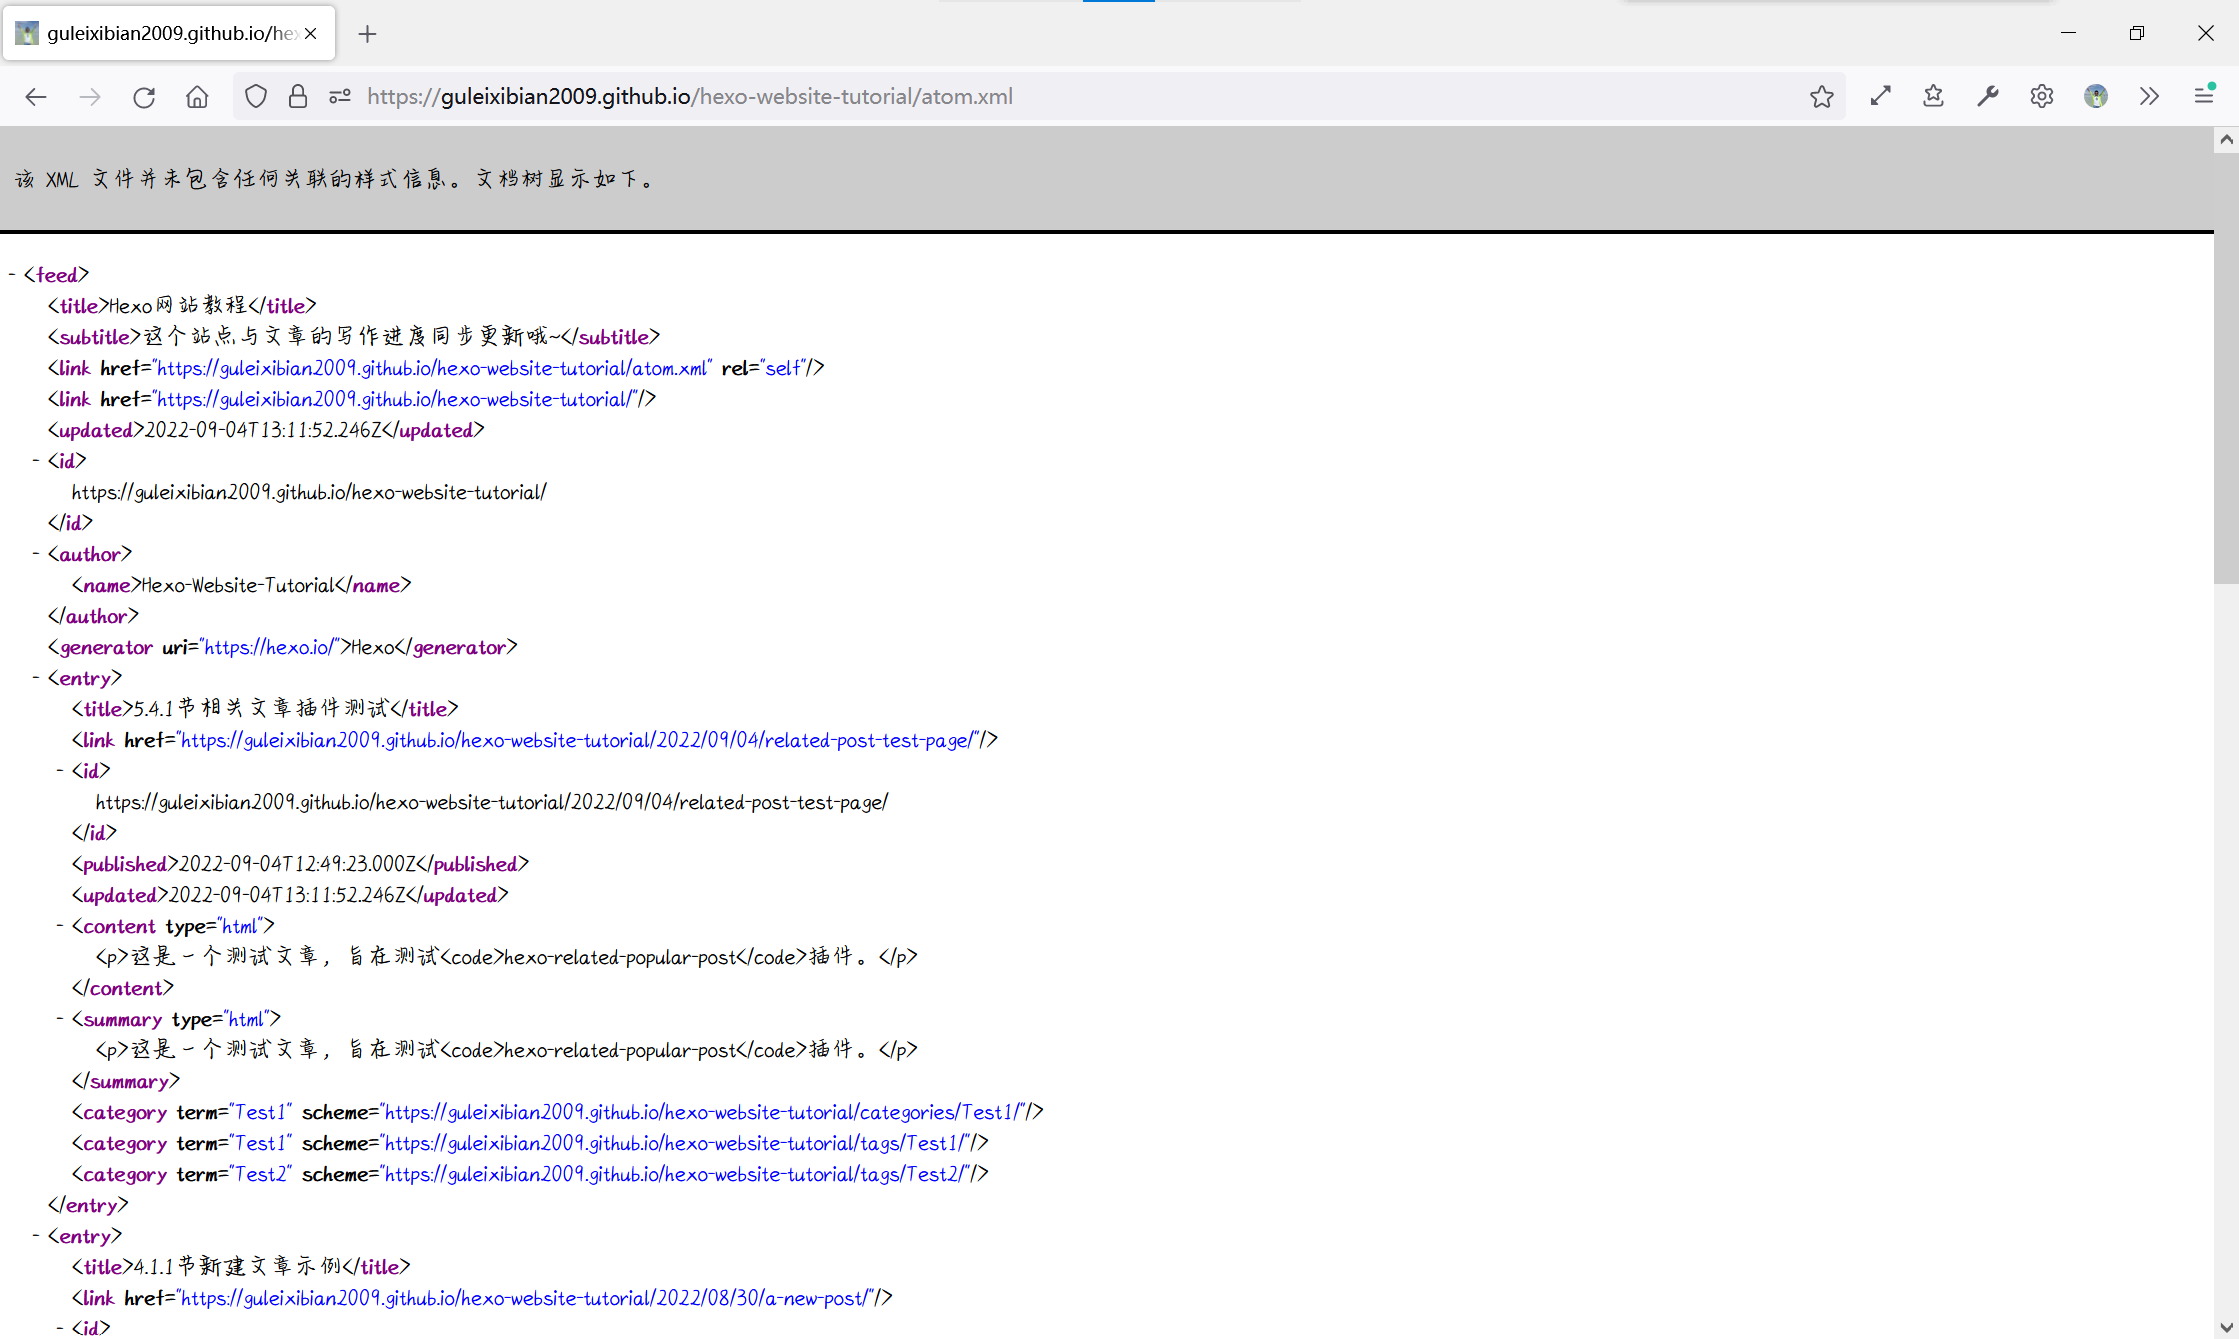Close the current browser tab
Image resolution: width=2239 pixels, height=1339 pixels.
point(311,34)
